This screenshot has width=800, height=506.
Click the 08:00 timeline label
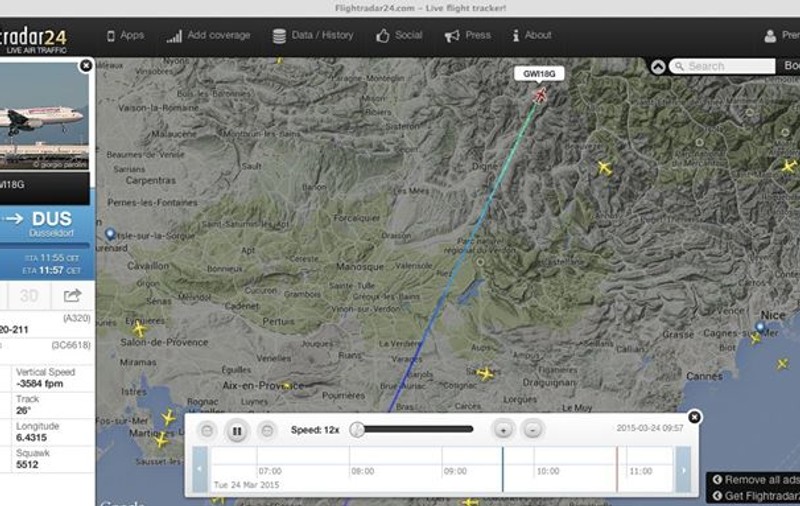(x=363, y=471)
